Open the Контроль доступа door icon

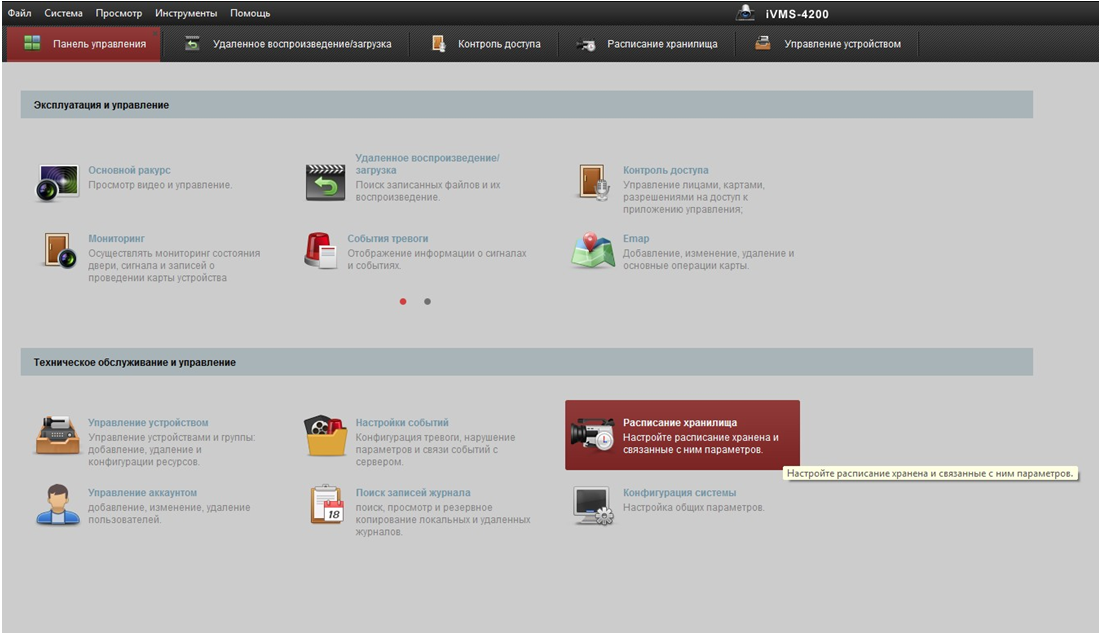click(x=593, y=183)
